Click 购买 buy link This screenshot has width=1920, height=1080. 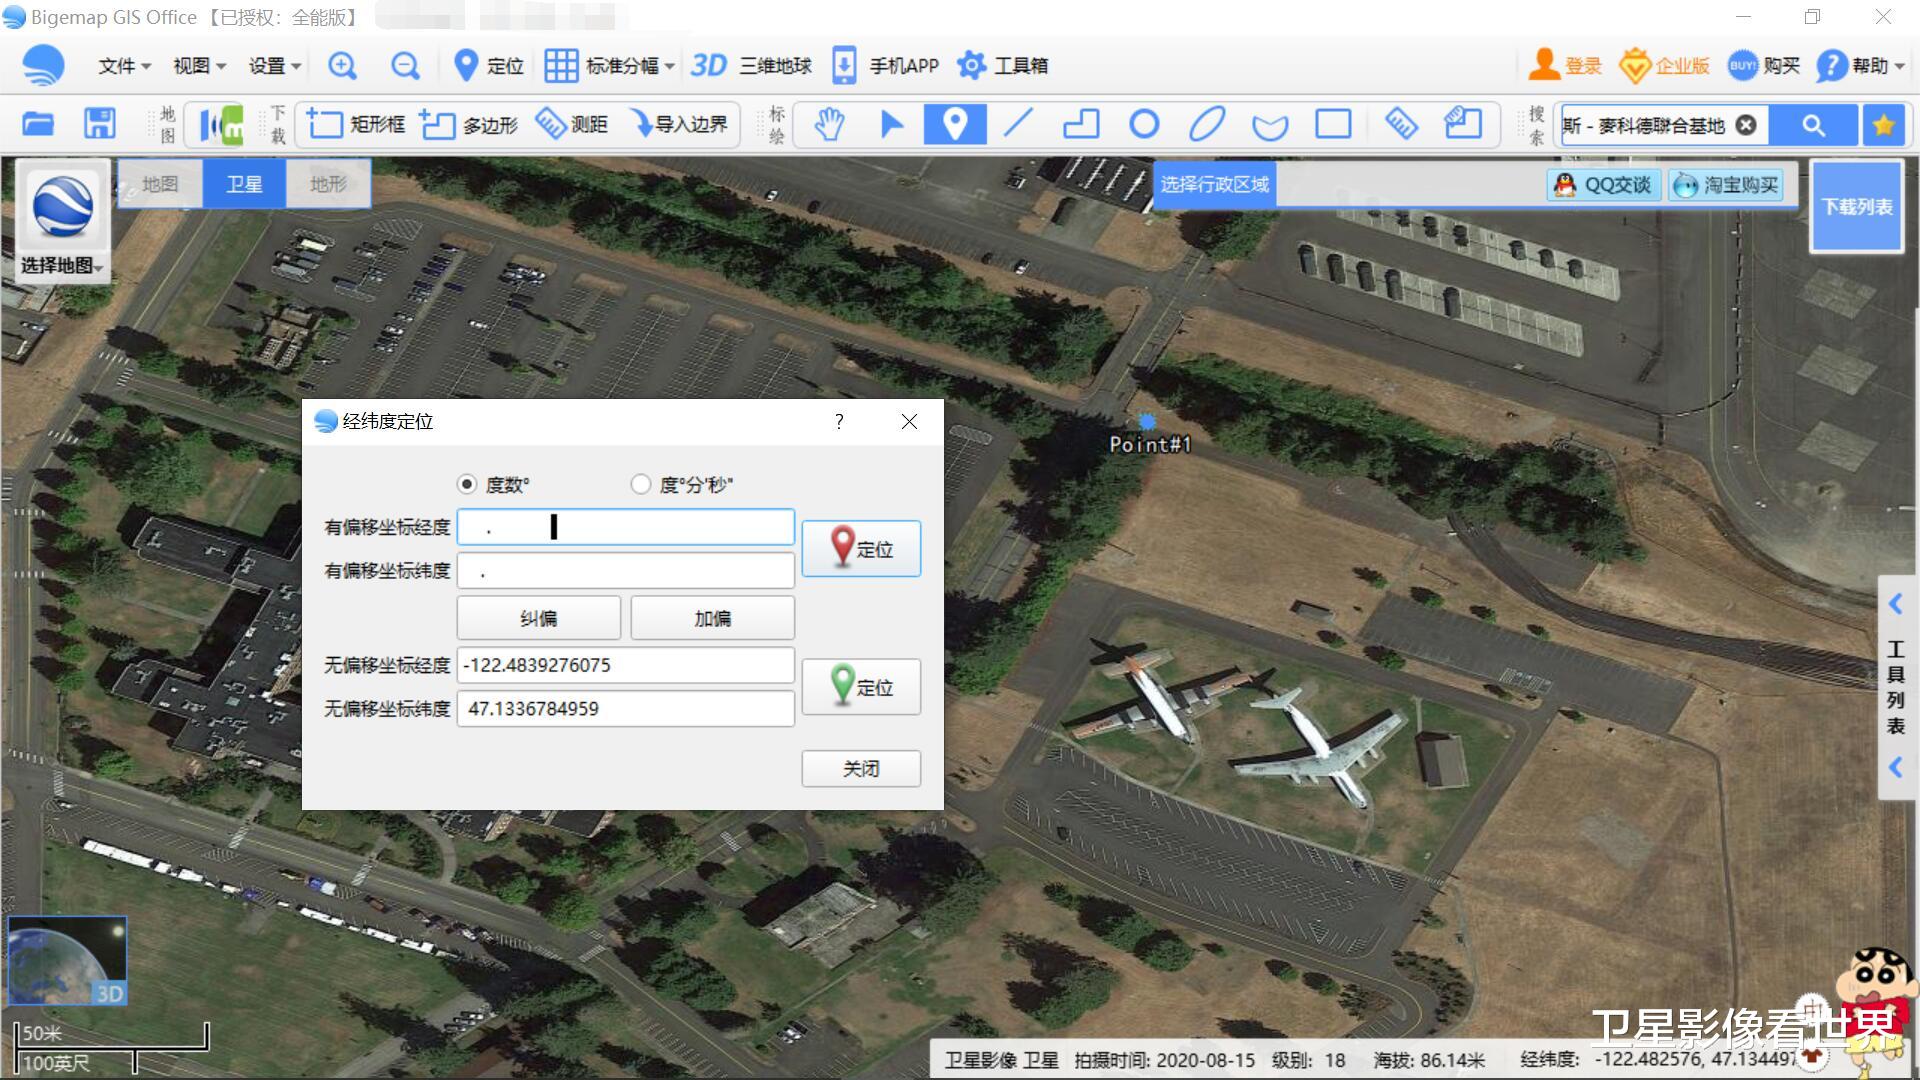click(1764, 66)
